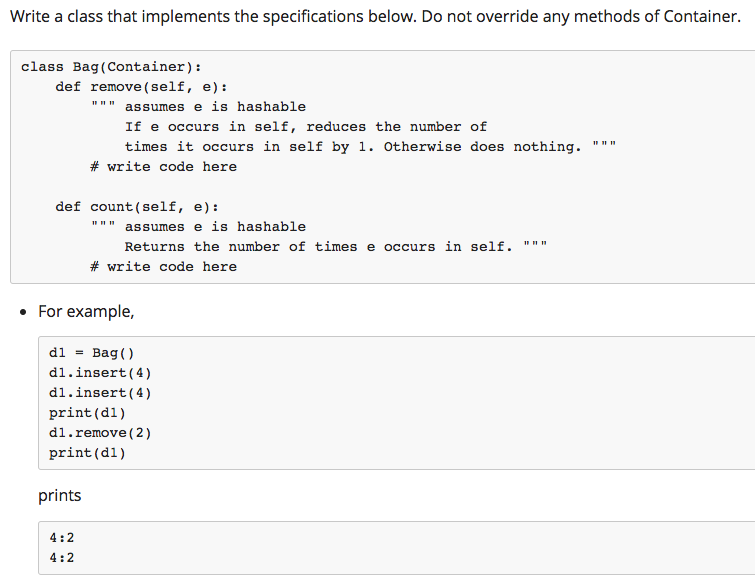Image resolution: width=755 pixels, height=582 pixels.
Task: Click the 'd1 = Bag()' example line
Action: click(91, 352)
